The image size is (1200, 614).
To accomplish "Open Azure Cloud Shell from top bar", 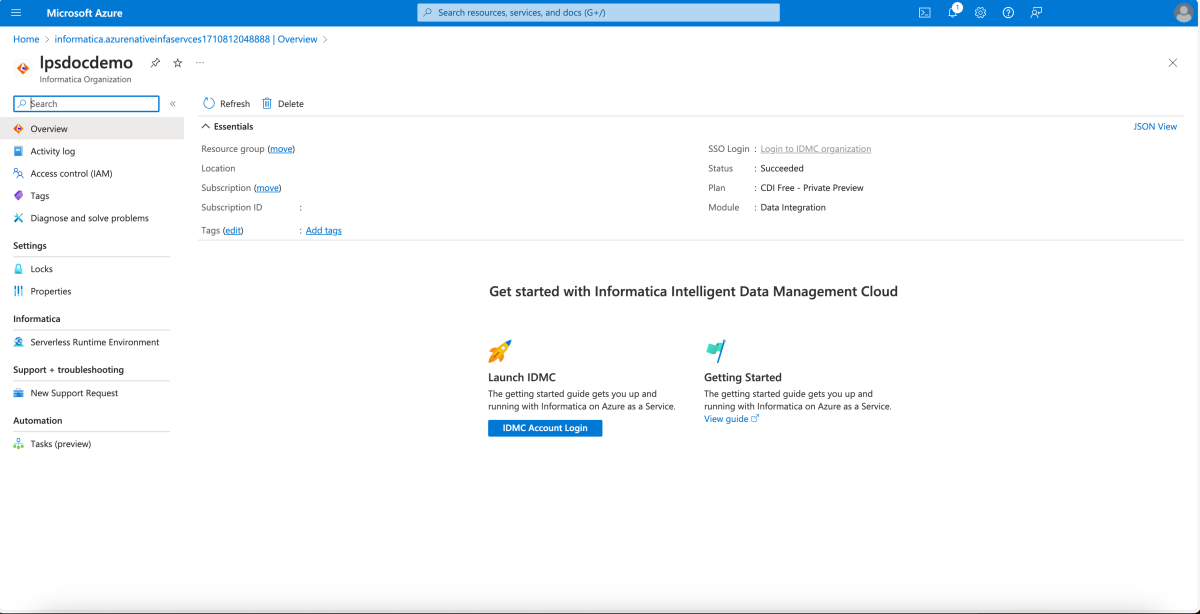I will coord(924,12).
